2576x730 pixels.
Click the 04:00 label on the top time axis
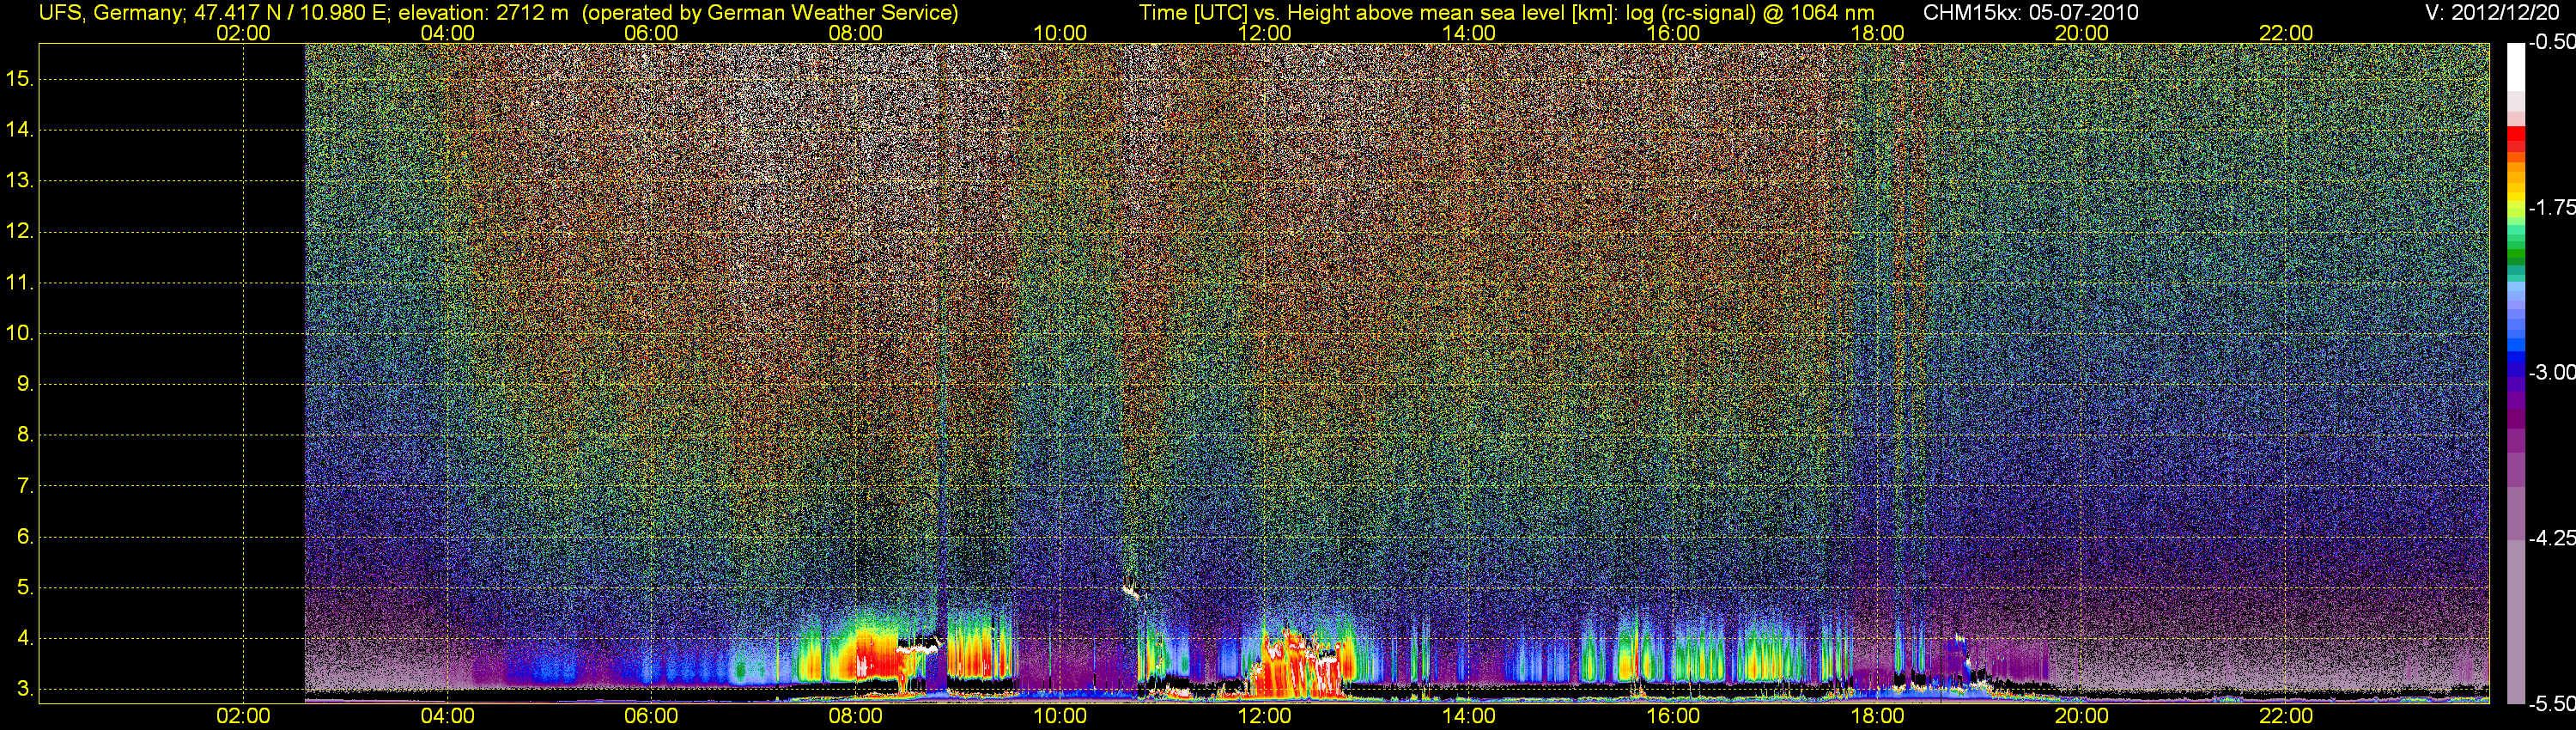coord(447,33)
